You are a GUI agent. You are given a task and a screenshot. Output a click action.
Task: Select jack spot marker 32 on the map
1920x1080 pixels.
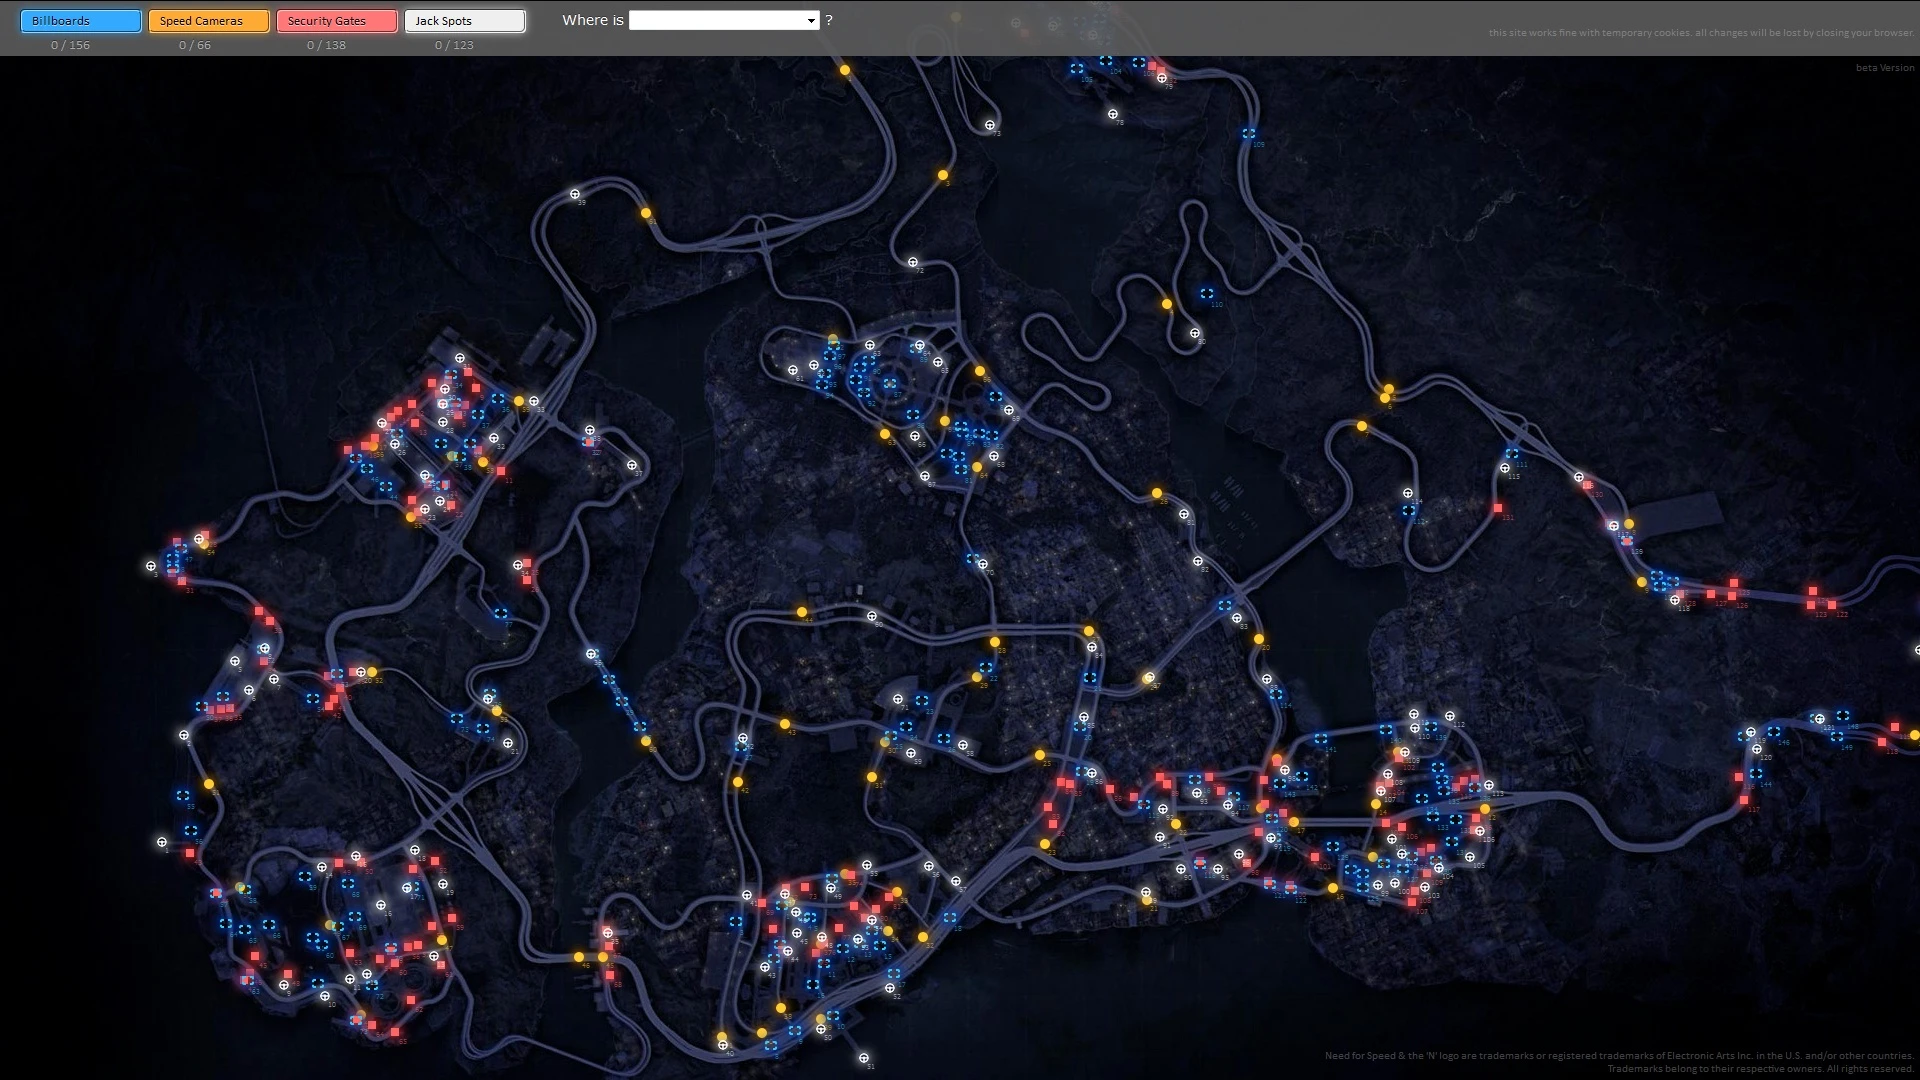[494, 437]
